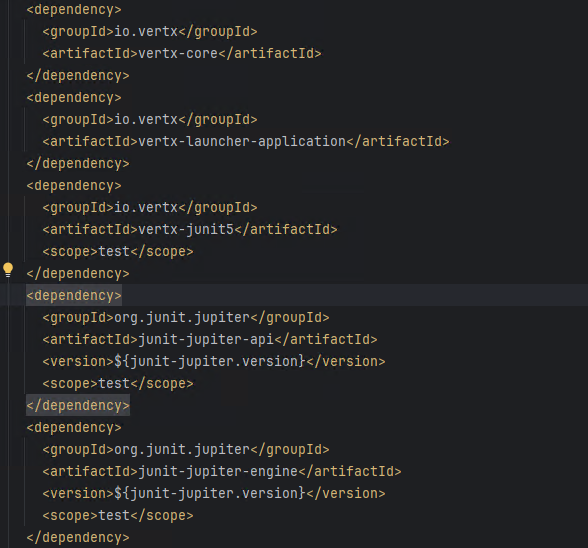Click the junit-jupiter-engine artifact name
This screenshot has width=588, height=548.
tap(218, 471)
